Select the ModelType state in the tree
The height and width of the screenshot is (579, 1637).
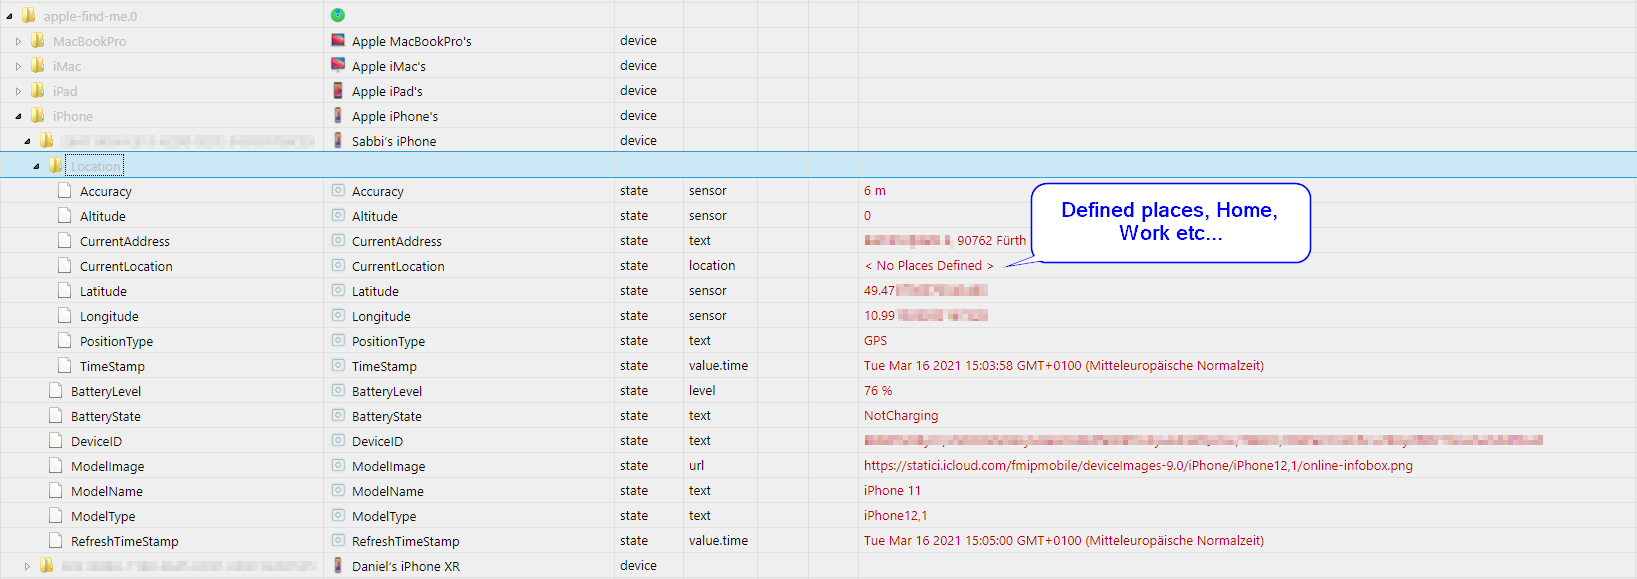(x=103, y=516)
